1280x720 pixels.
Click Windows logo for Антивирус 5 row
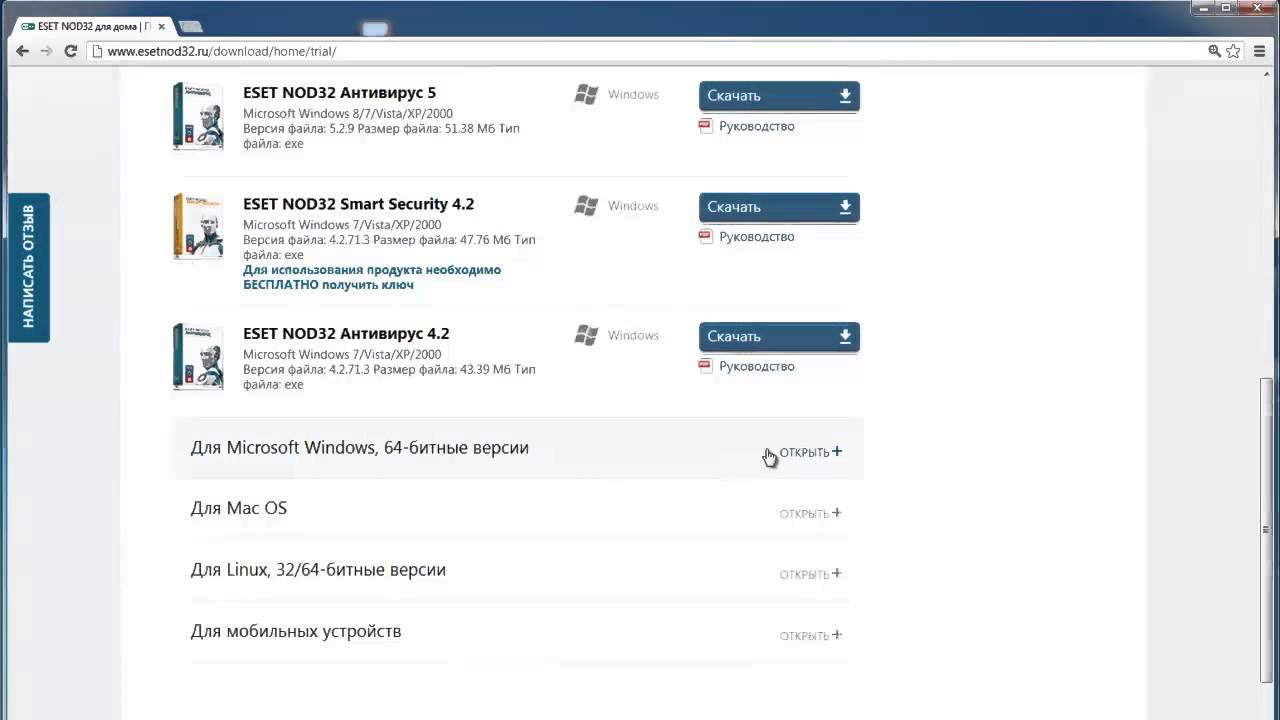point(586,94)
